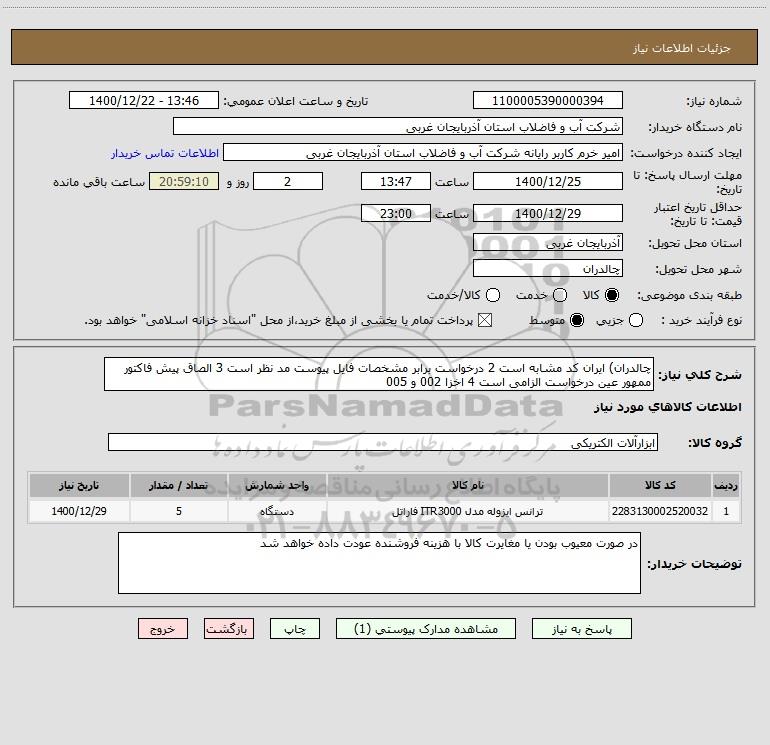The width and height of the screenshot is (770, 745).
Task: Click the چاپ print button
Action: (295, 629)
